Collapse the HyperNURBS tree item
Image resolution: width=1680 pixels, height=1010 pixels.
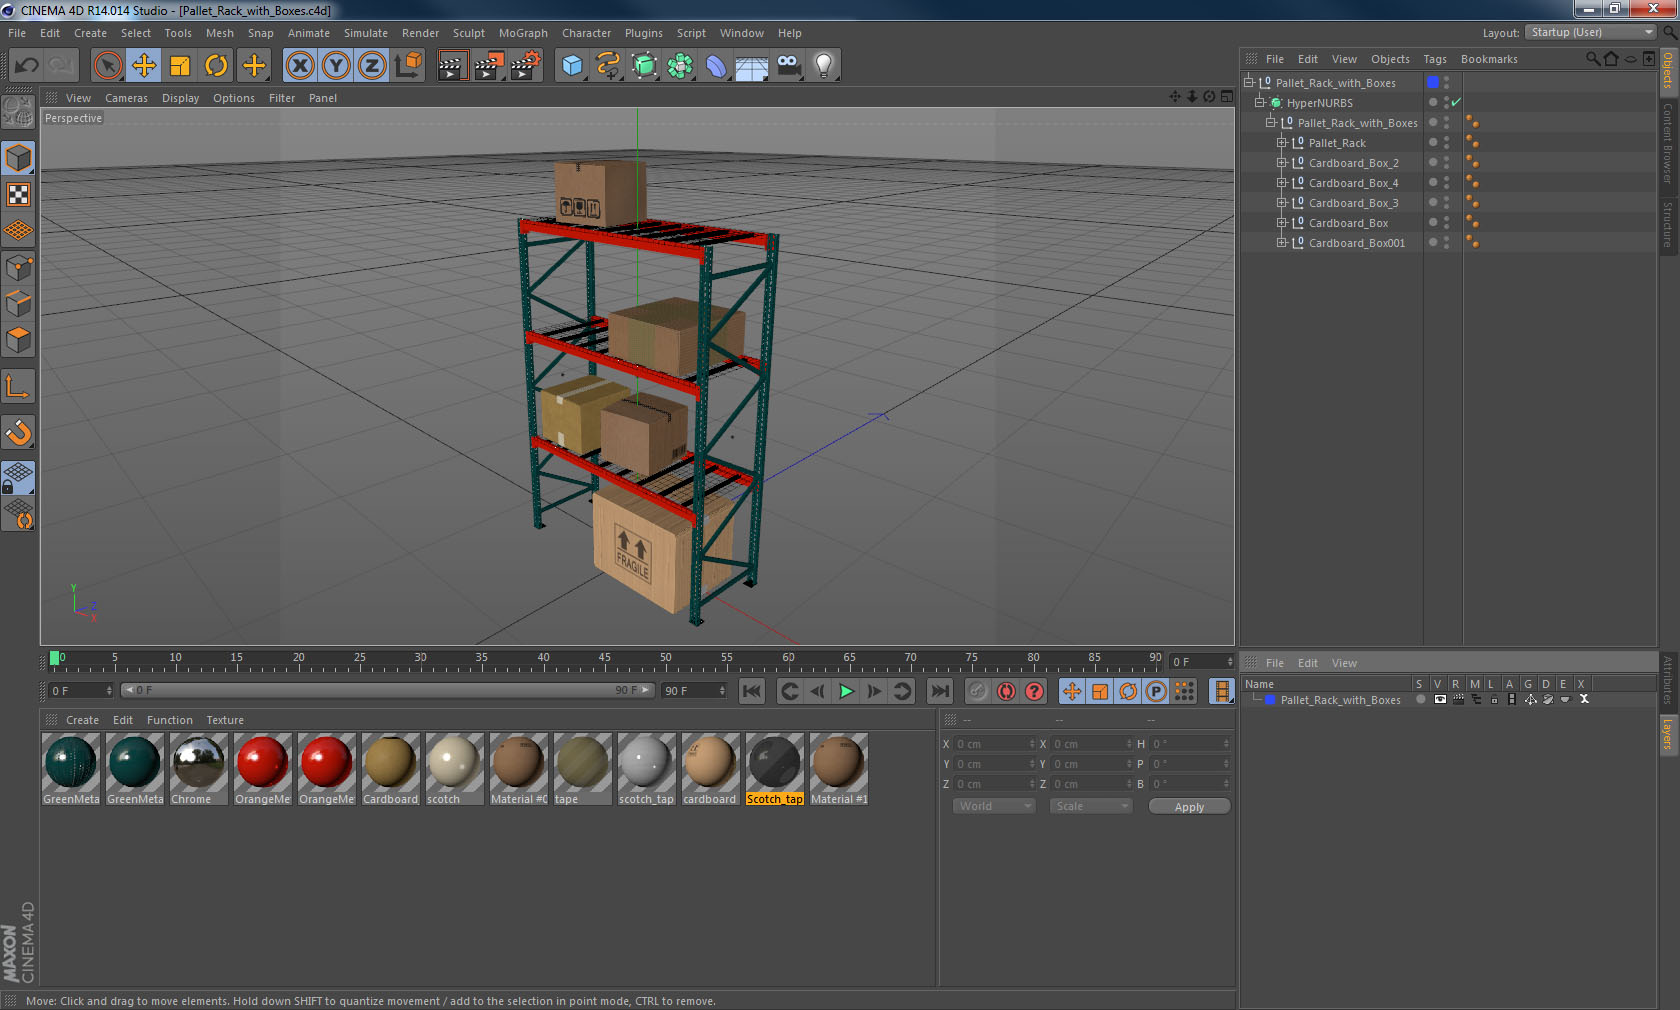(x=1260, y=103)
